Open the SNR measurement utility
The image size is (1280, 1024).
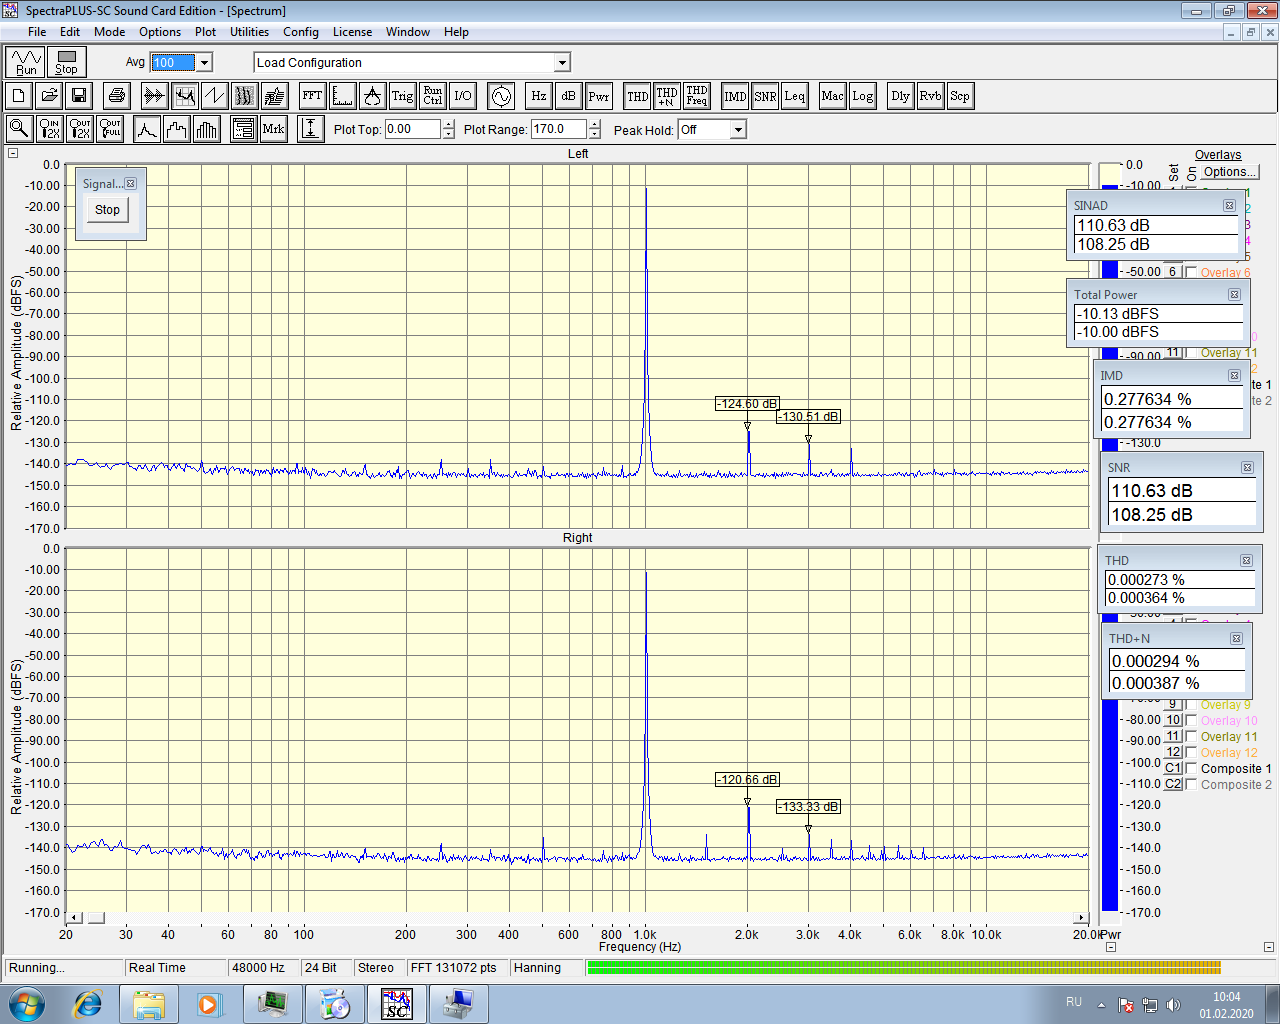pyautogui.click(x=765, y=96)
